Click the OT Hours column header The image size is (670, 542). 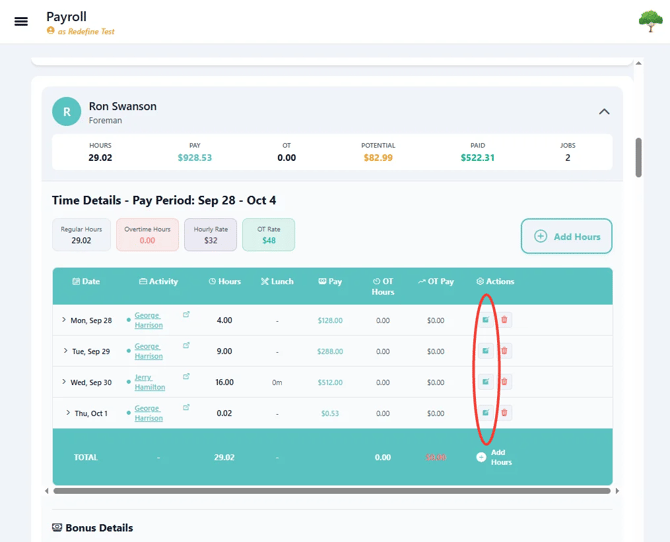[383, 286]
